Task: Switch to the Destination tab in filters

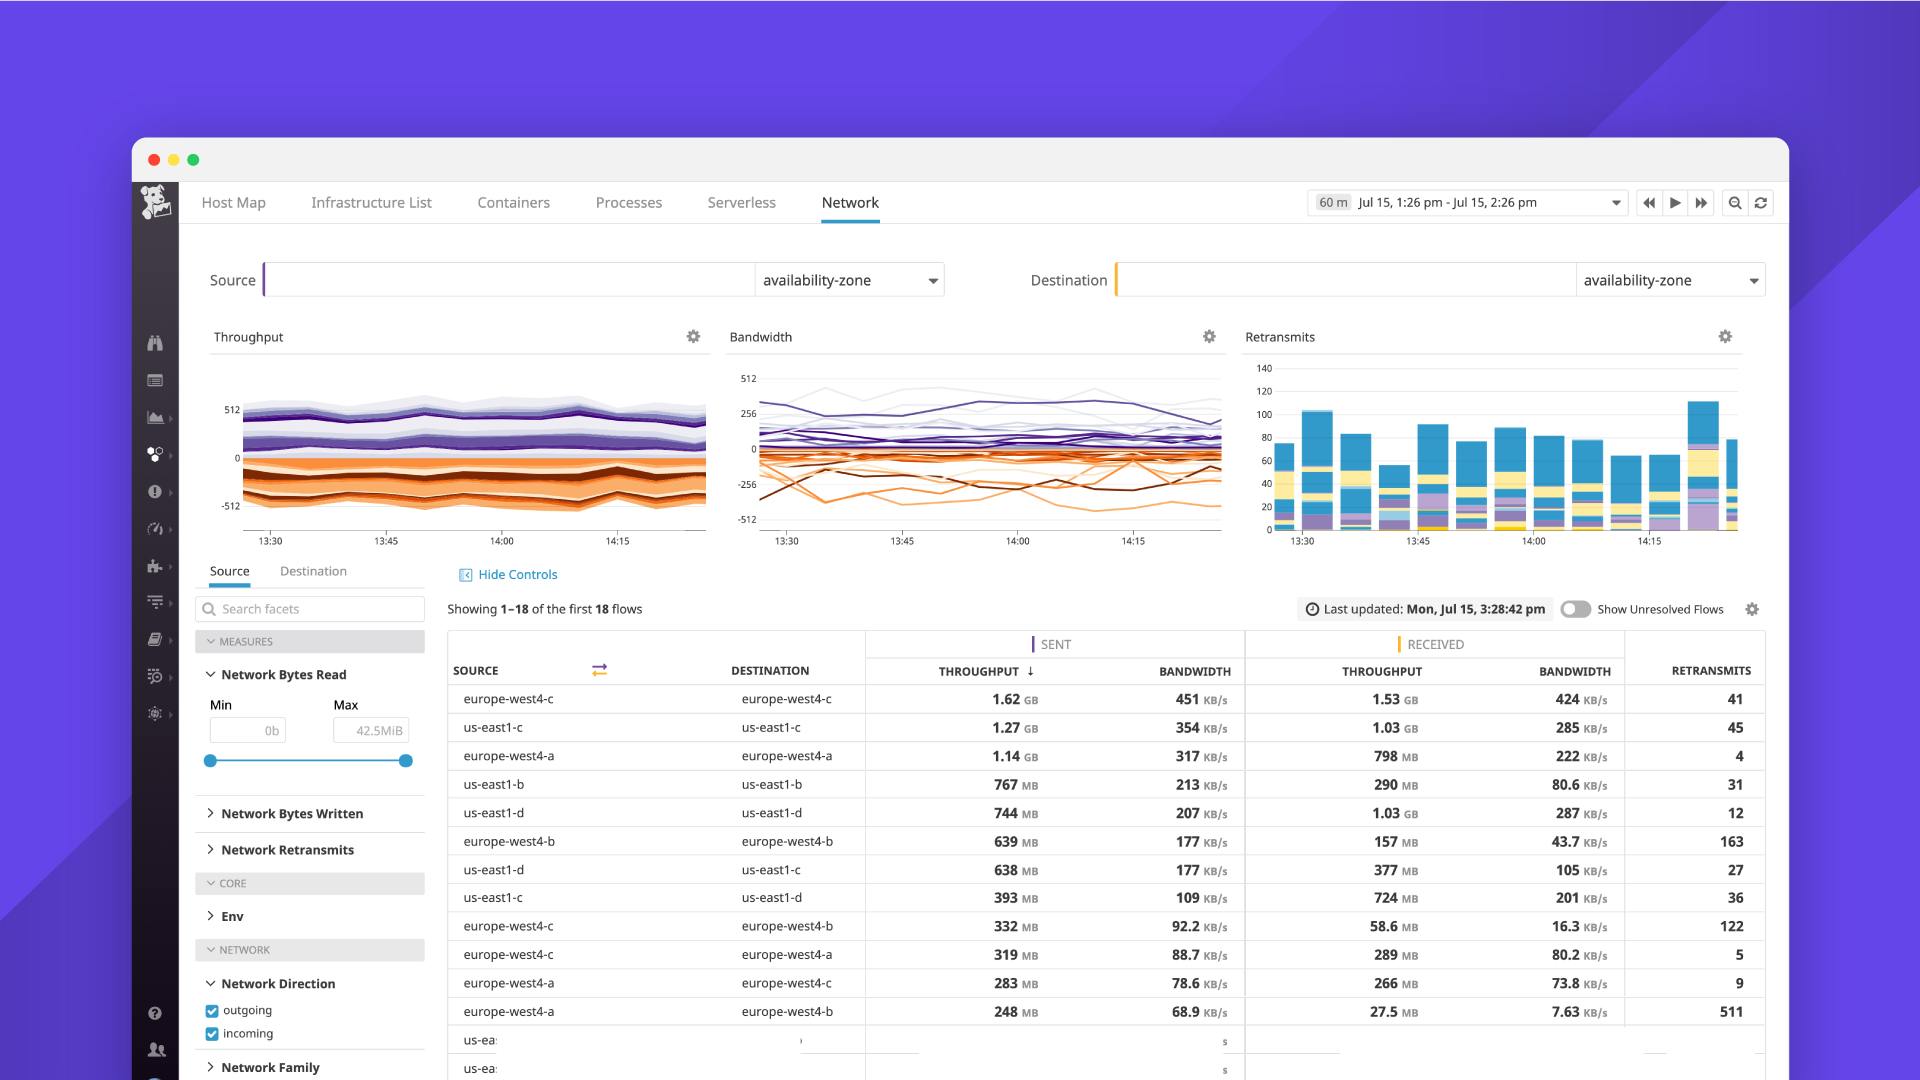Action: [x=313, y=570]
